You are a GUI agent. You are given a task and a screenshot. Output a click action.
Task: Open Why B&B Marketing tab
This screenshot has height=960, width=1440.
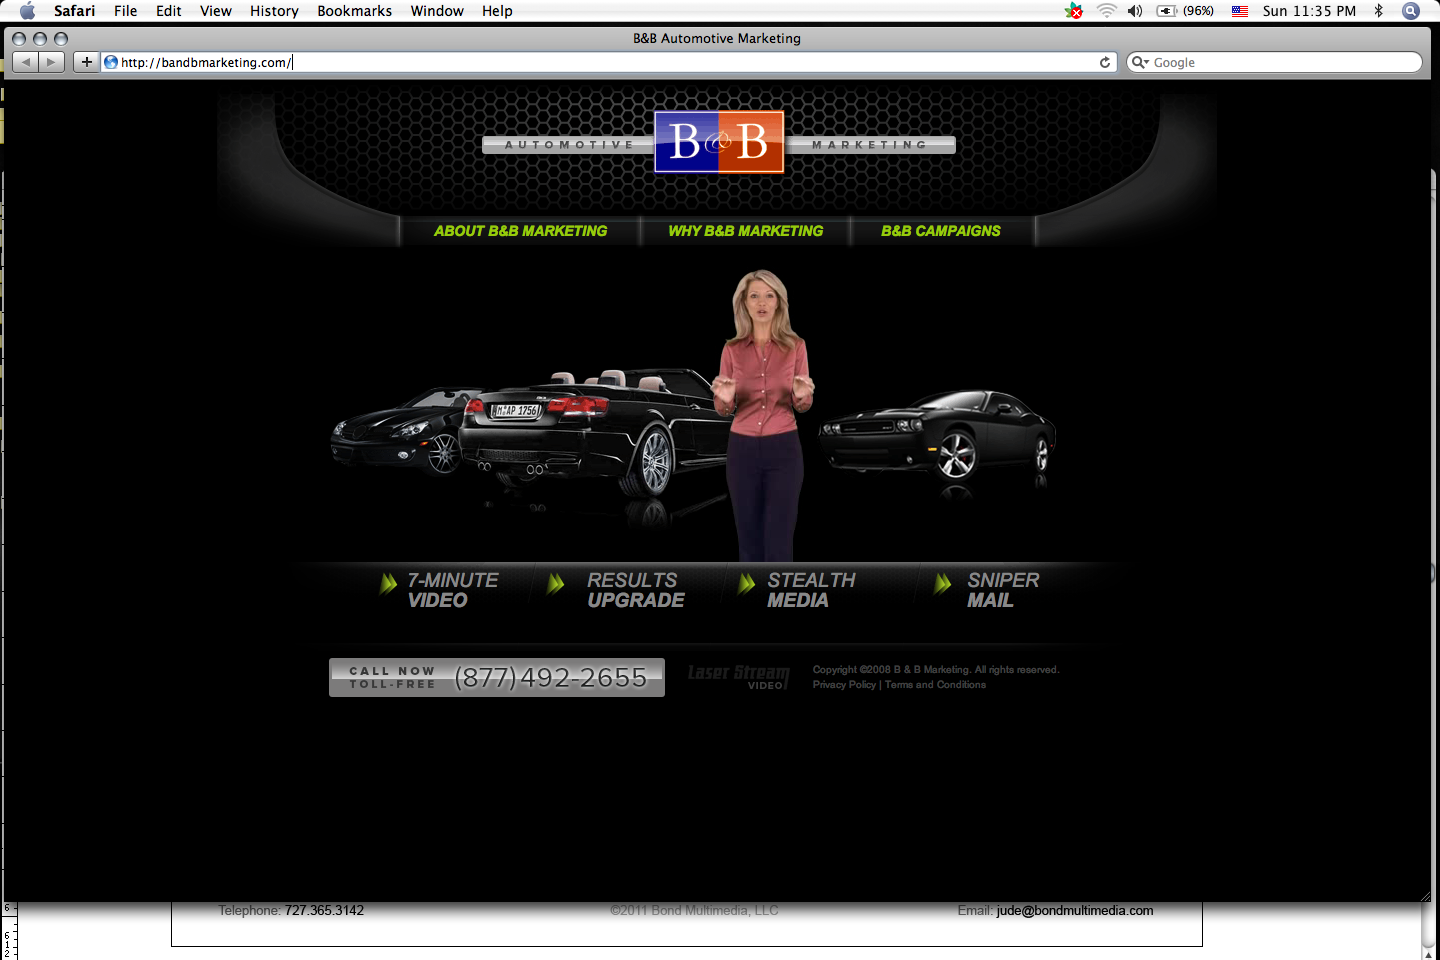746,231
